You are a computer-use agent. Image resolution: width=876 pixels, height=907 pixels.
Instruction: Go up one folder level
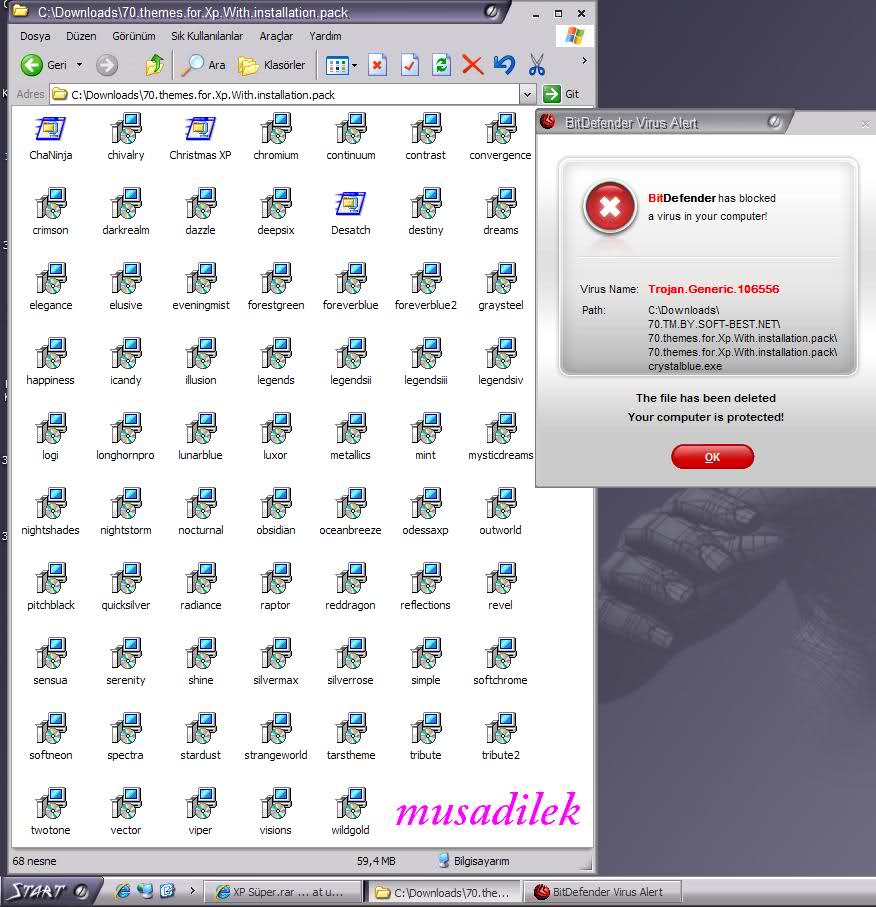[x=154, y=65]
